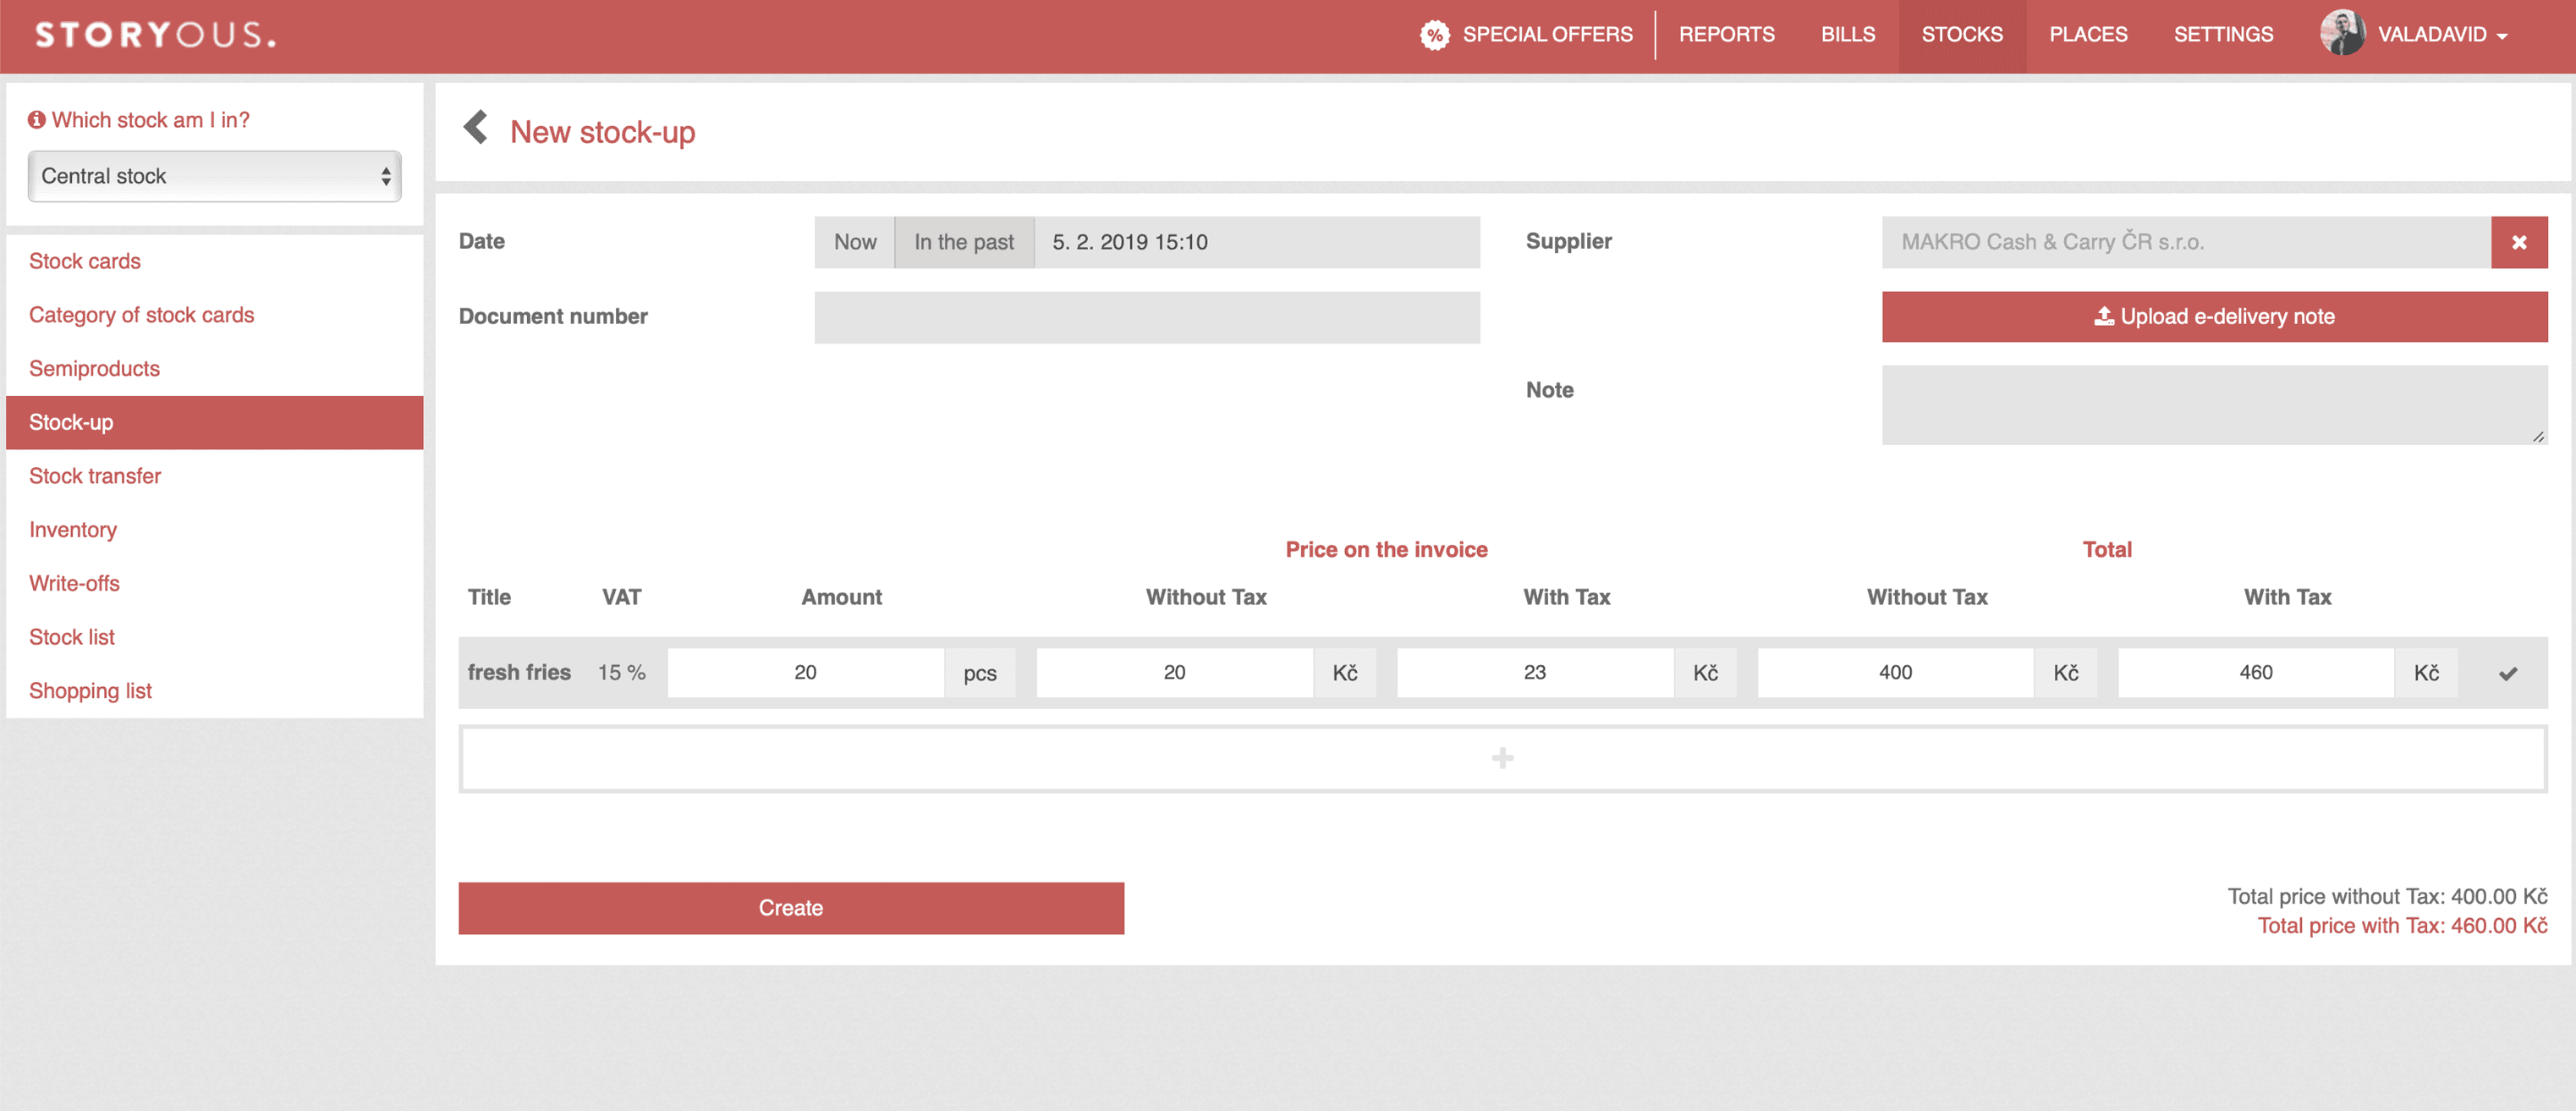Click the info icon beside Which stock am I in

coord(37,119)
